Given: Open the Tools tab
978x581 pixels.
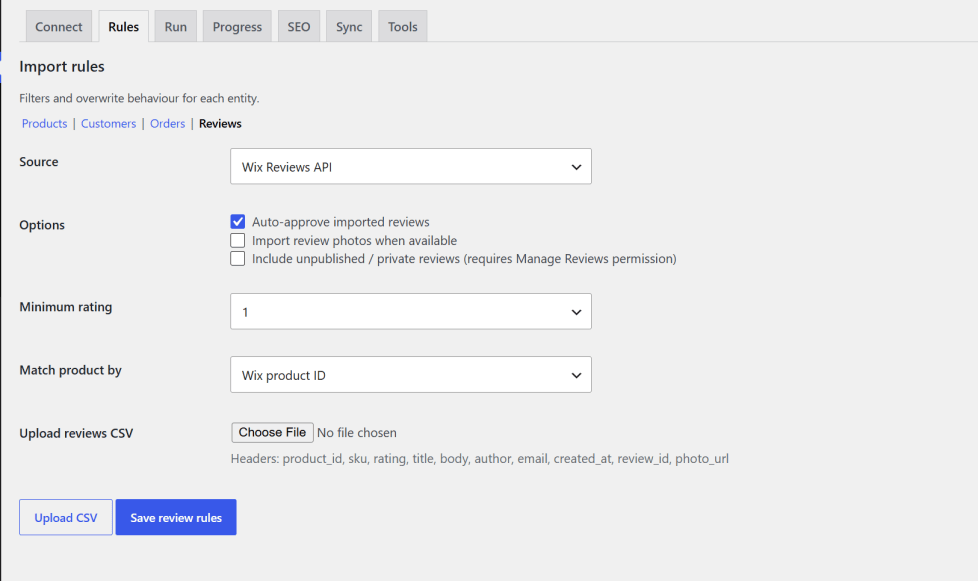Looking at the screenshot, I should pyautogui.click(x=402, y=27).
